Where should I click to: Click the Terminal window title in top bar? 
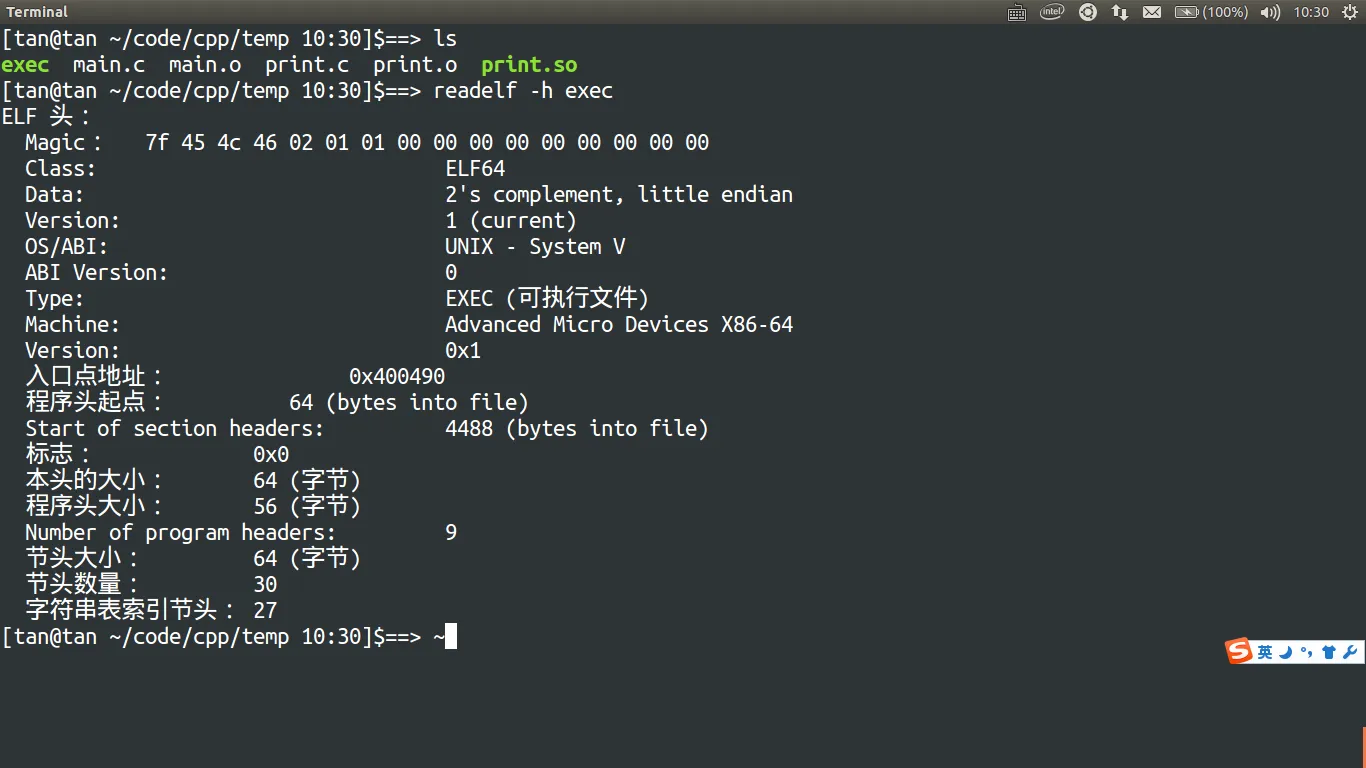click(37, 12)
